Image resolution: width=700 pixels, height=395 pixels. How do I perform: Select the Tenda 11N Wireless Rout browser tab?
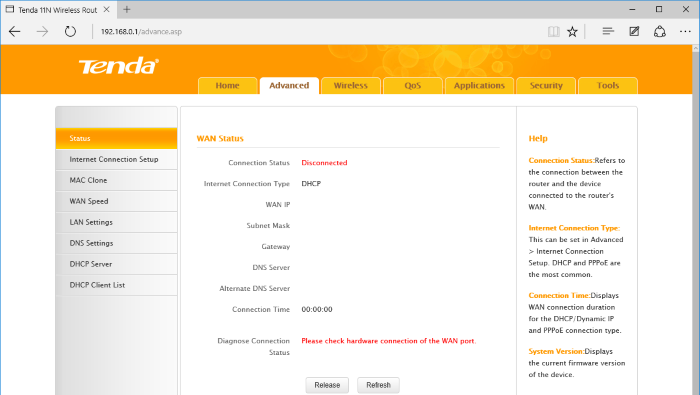point(58,10)
